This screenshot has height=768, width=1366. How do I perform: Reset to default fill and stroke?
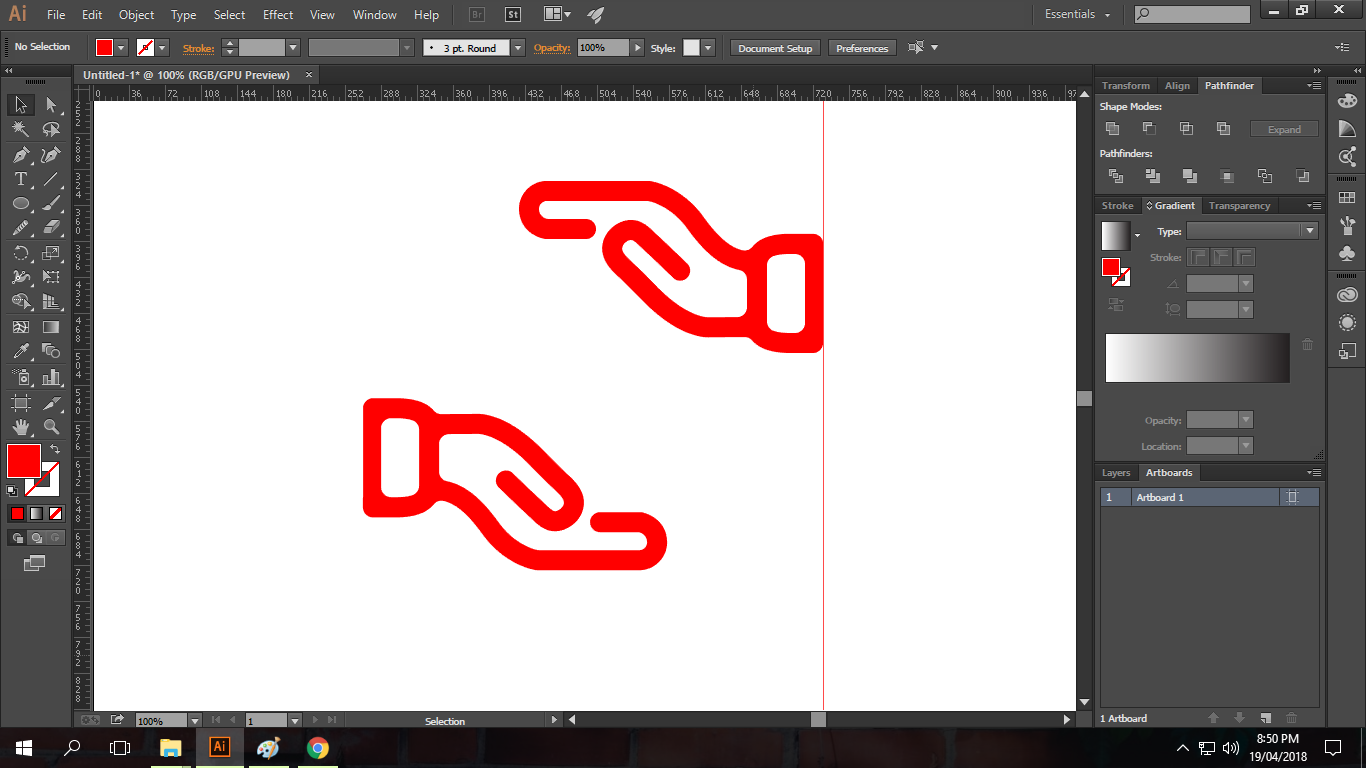pyautogui.click(x=12, y=491)
